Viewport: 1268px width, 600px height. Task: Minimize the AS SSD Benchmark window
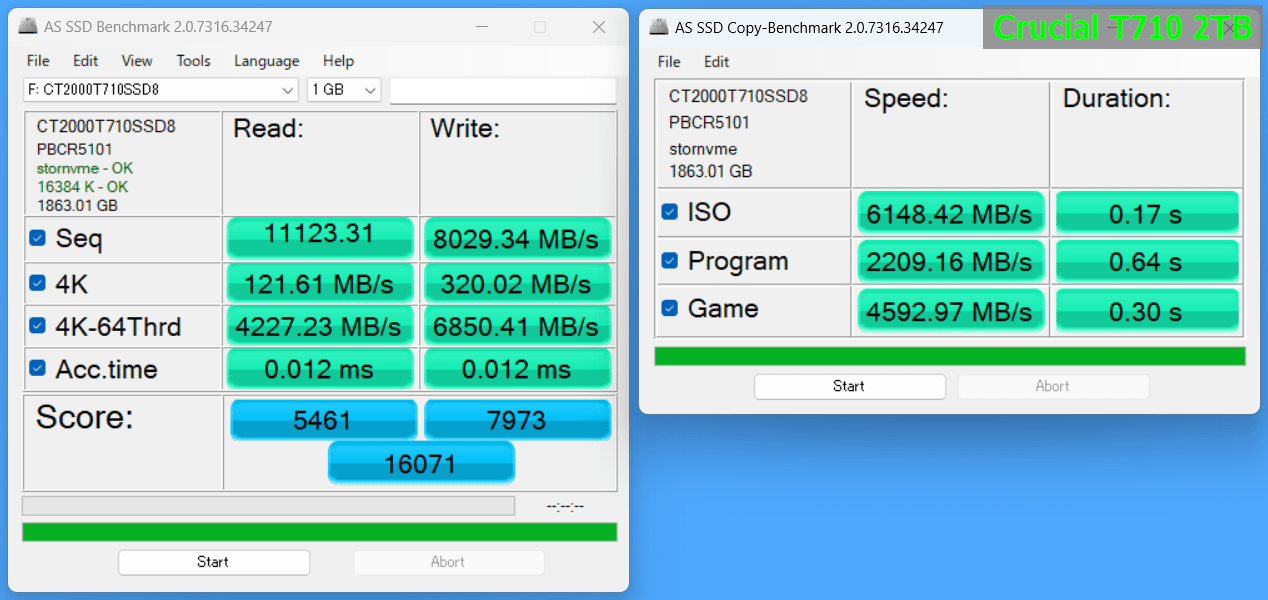[x=482, y=27]
